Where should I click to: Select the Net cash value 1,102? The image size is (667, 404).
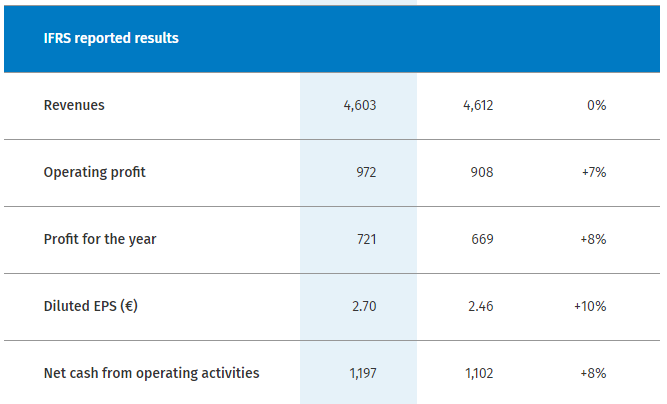click(479, 373)
